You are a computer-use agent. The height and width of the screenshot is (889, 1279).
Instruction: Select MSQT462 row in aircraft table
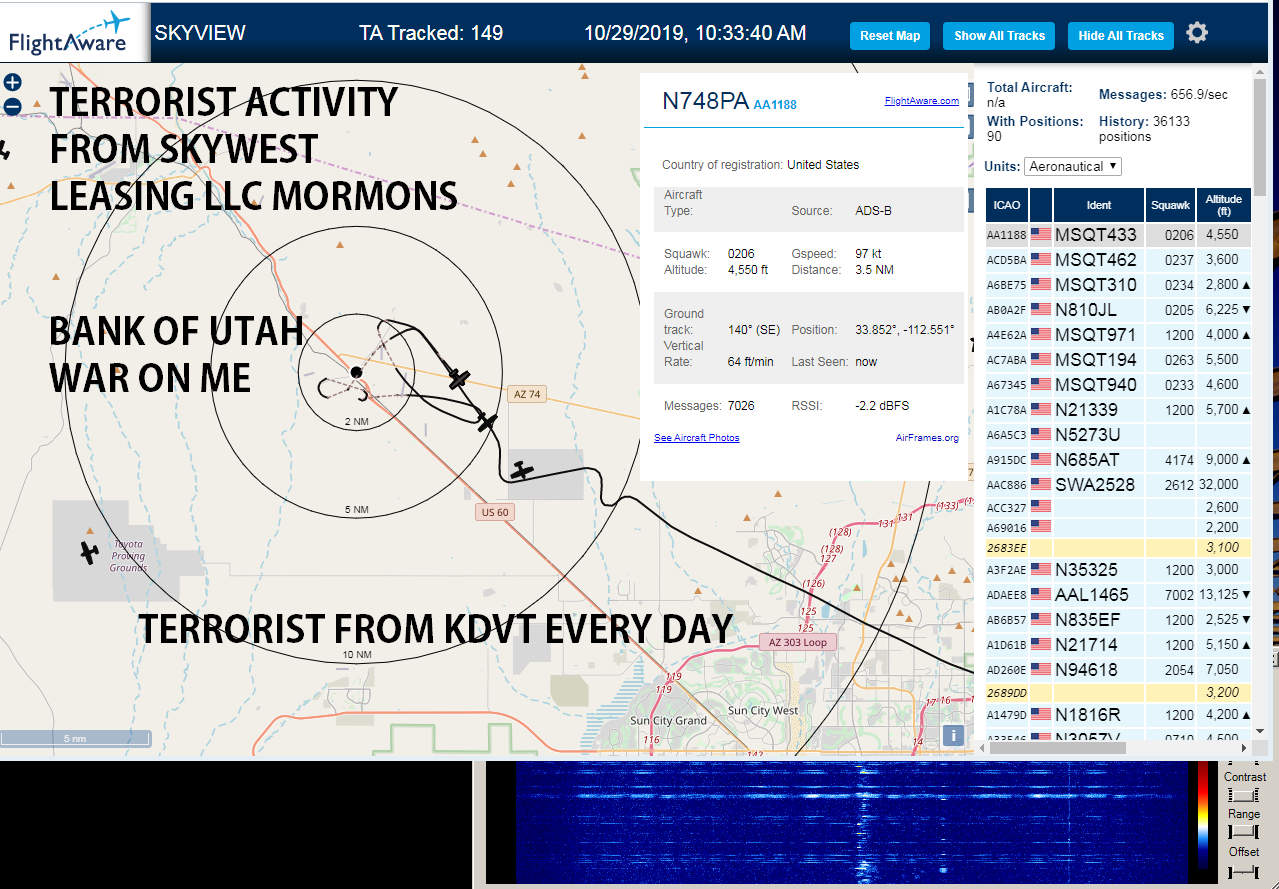coord(1118,260)
